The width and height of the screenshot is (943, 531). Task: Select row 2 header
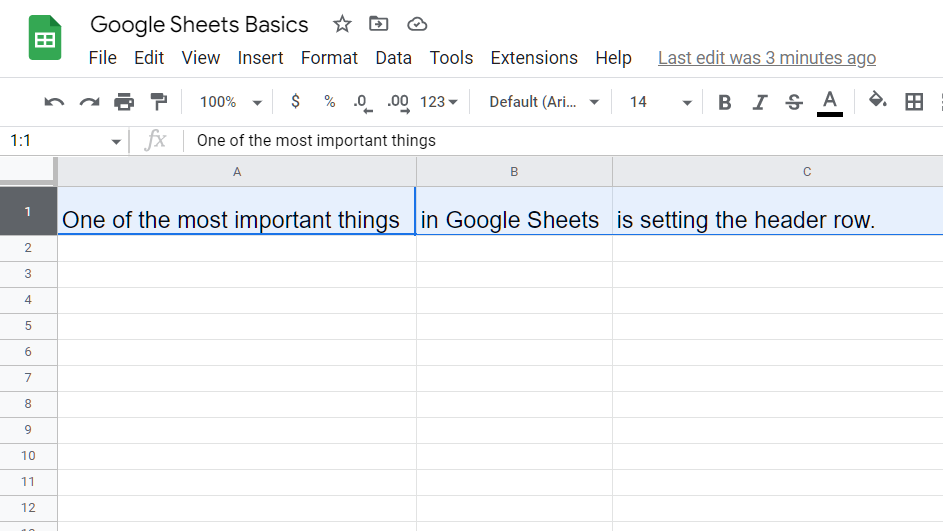point(28,248)
